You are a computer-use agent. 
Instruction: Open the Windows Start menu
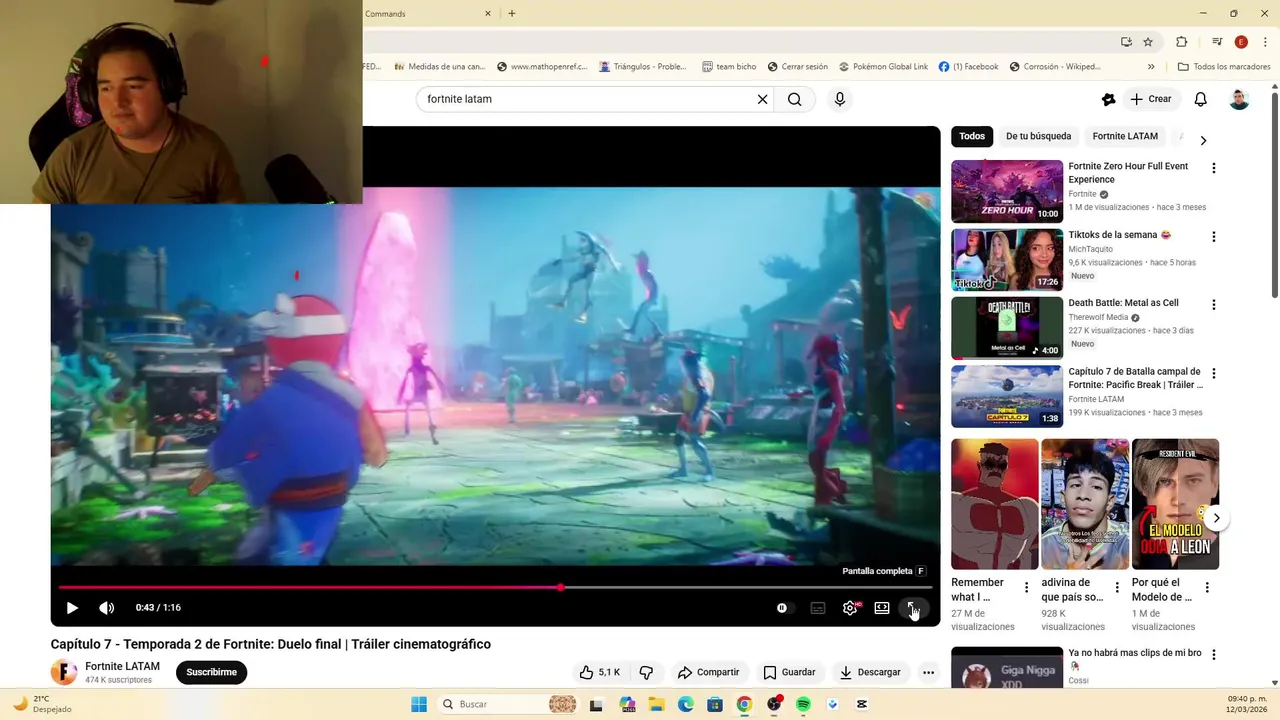click(x=419, y=704)
